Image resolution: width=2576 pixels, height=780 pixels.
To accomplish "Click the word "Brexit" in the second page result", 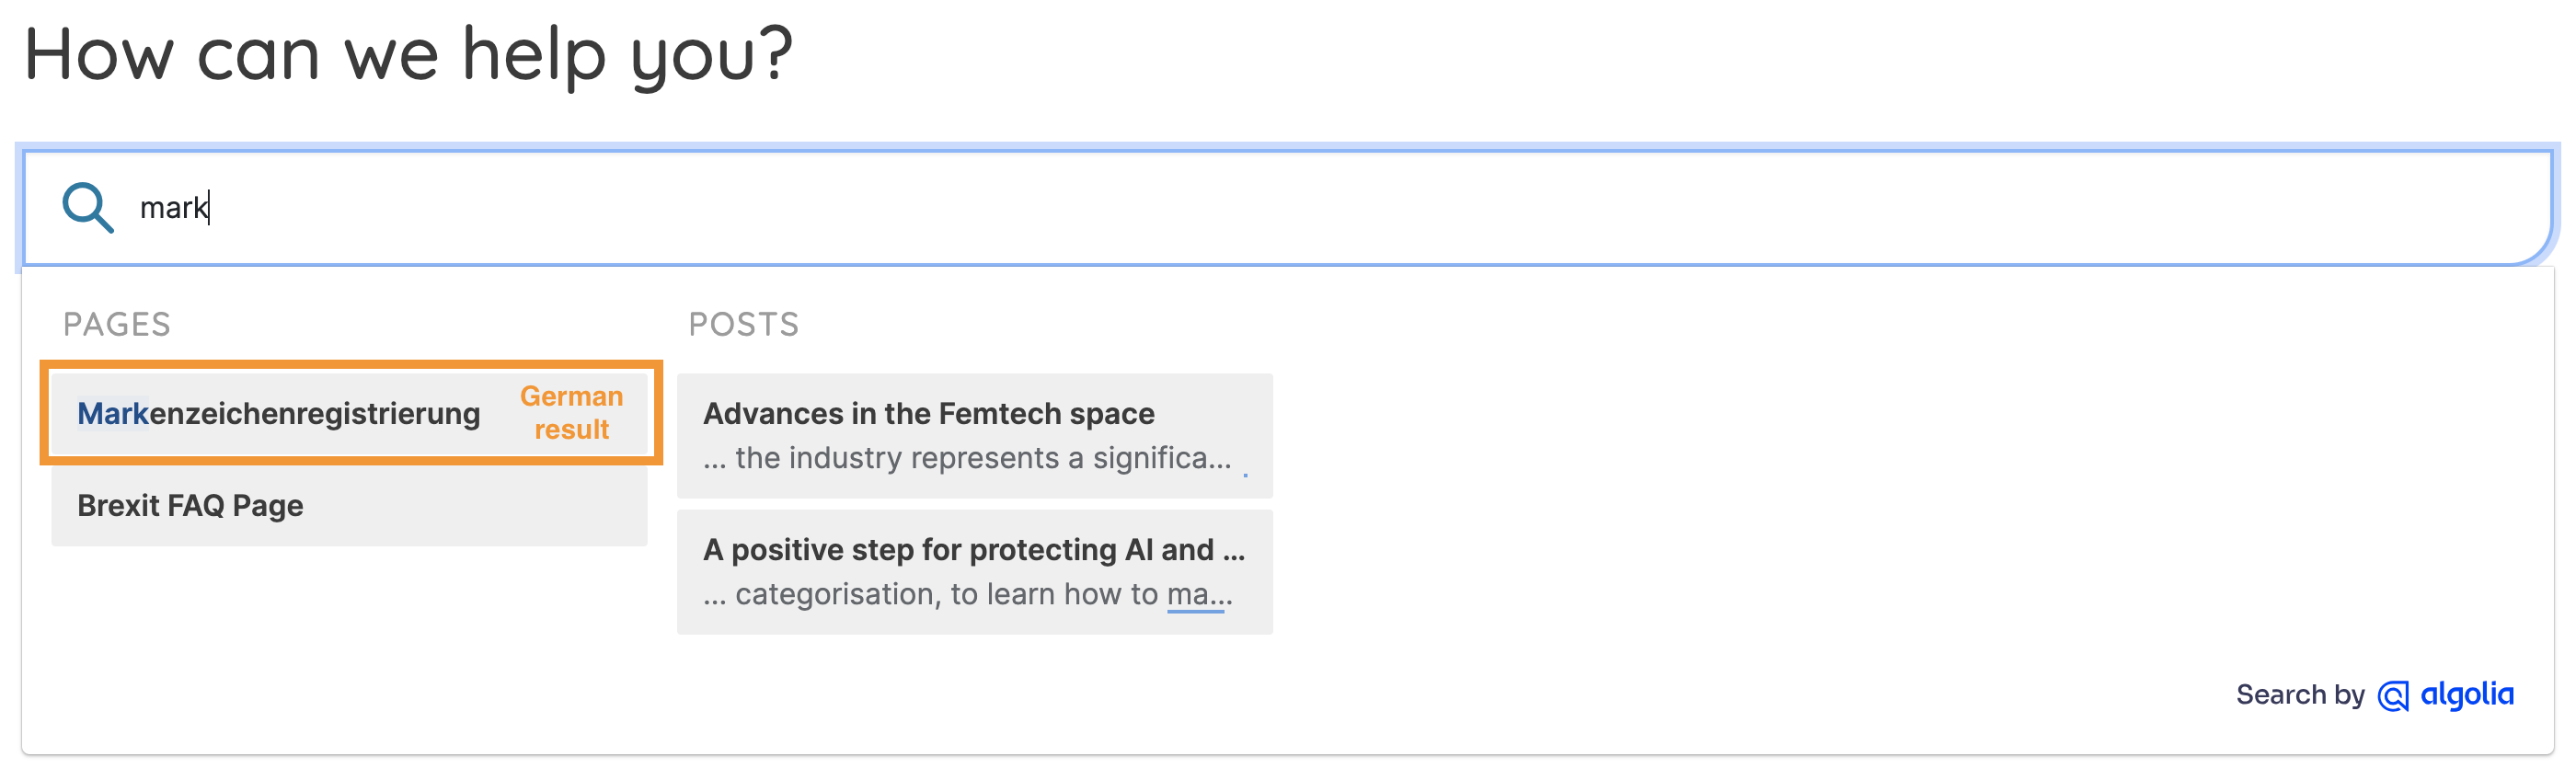I will coord(118,506).
